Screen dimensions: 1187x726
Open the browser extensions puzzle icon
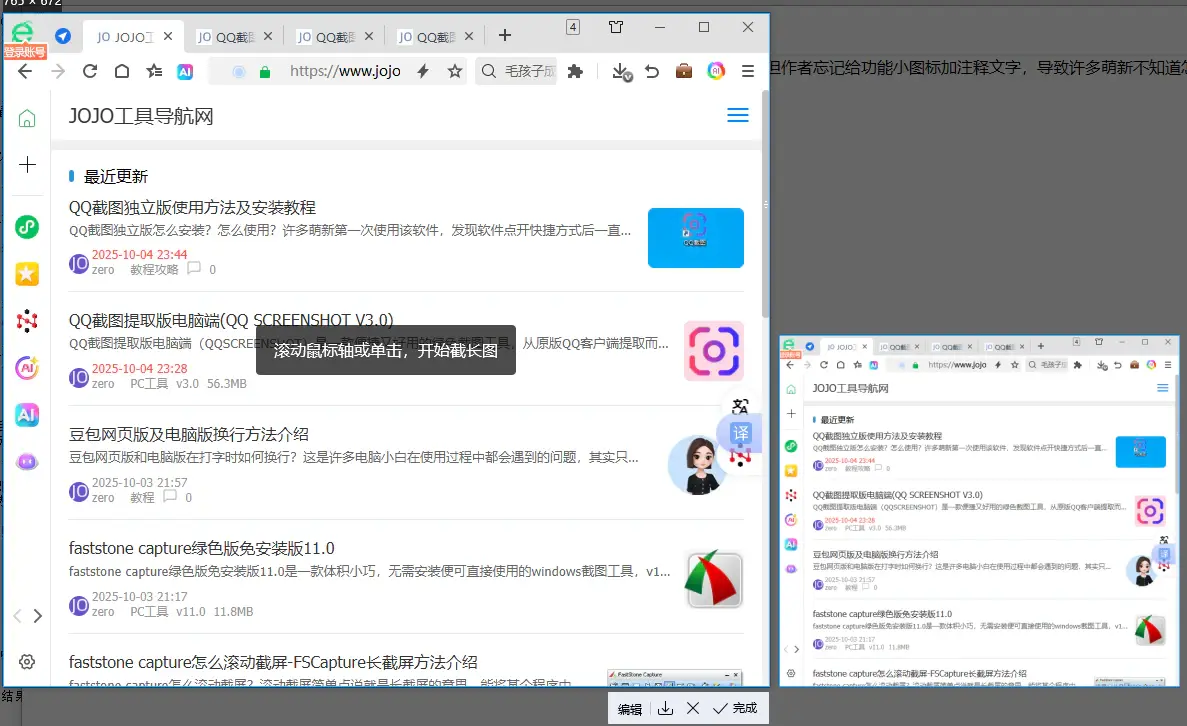[x=575, y=71]
